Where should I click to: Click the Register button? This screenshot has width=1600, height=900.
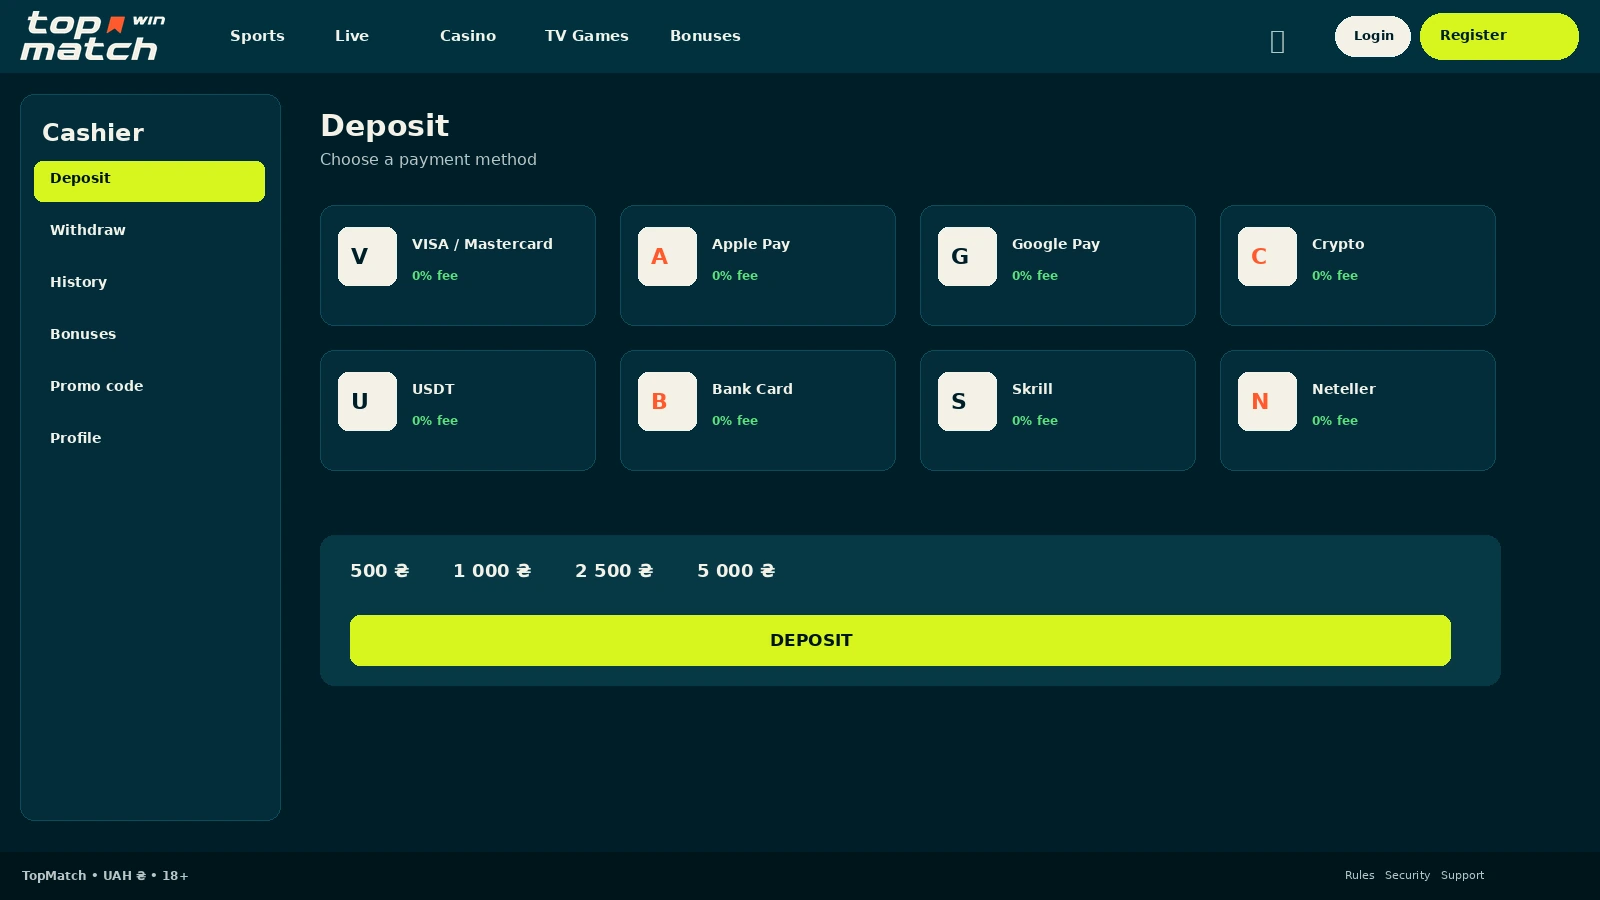tap(1499, 36)
